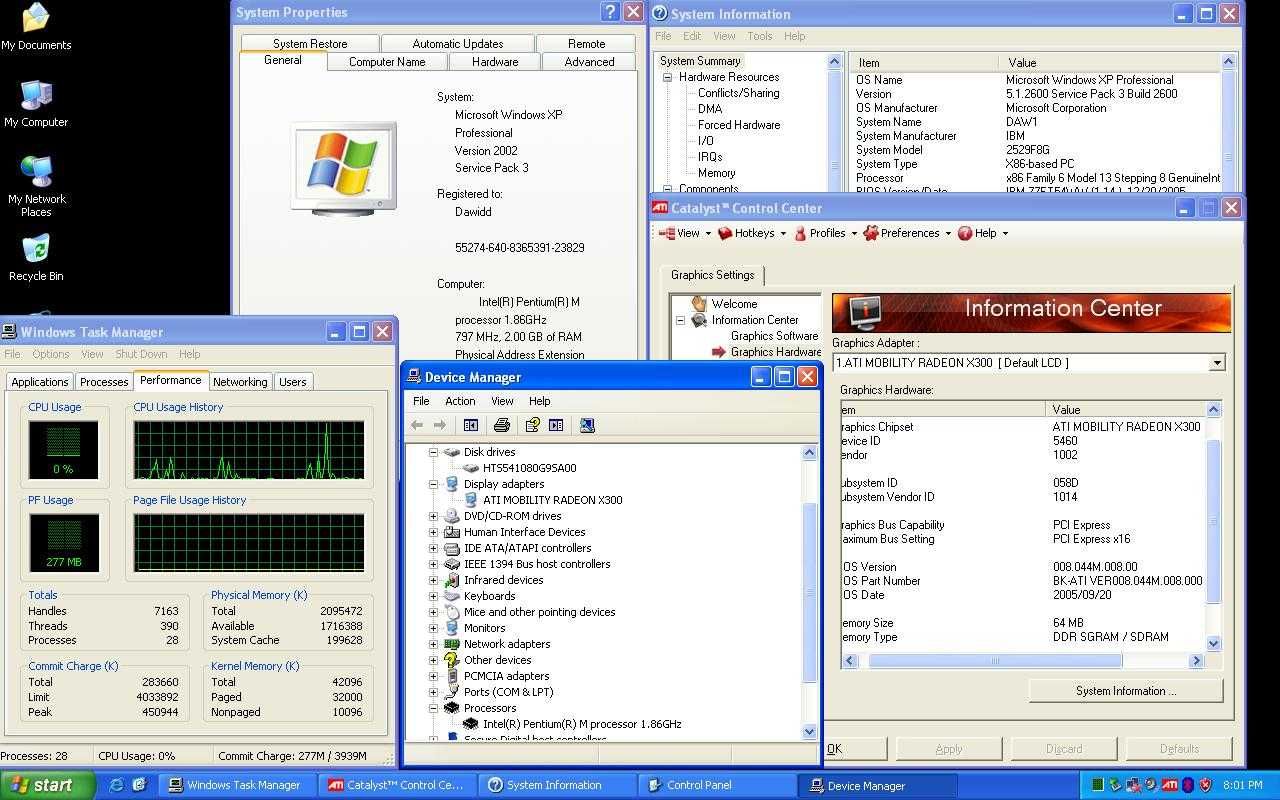Viewport: 1280px width, 800px height.
Task: Click the Hotkeys toolbar item in Catalyst
Action: tap(751, 233)
